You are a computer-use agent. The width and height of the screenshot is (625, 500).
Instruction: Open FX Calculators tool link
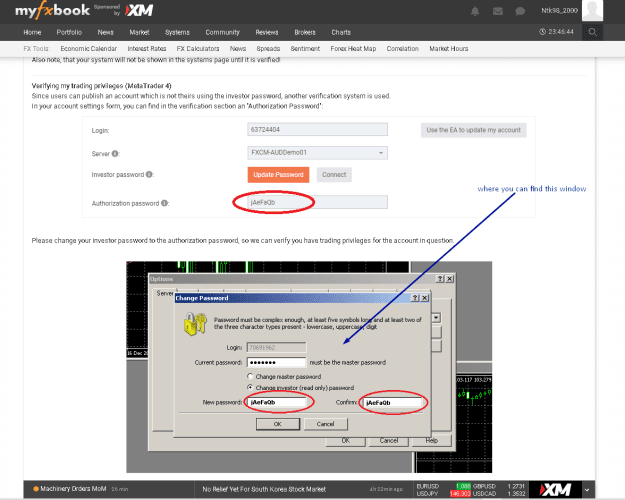click(x=198, y=49)
